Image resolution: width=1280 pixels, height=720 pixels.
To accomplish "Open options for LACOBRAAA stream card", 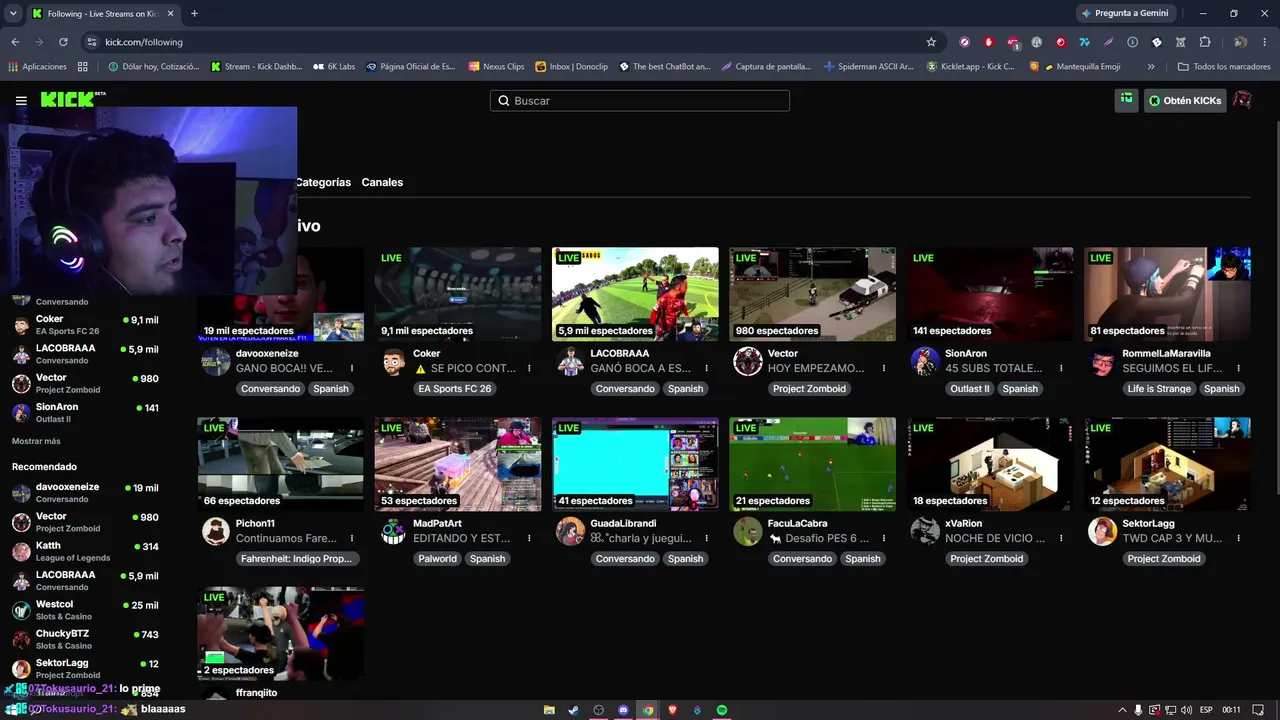I will pyautogui.click(x=707, y=369).
